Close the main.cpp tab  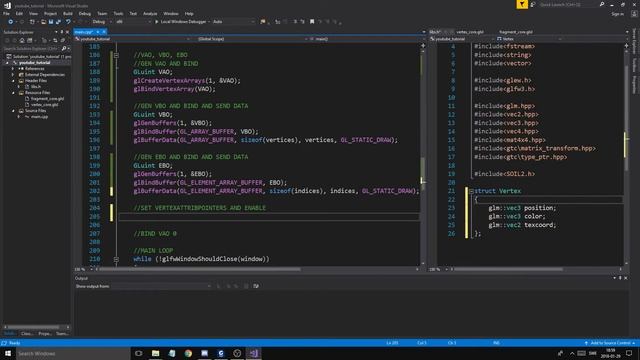tap(104, 32)
